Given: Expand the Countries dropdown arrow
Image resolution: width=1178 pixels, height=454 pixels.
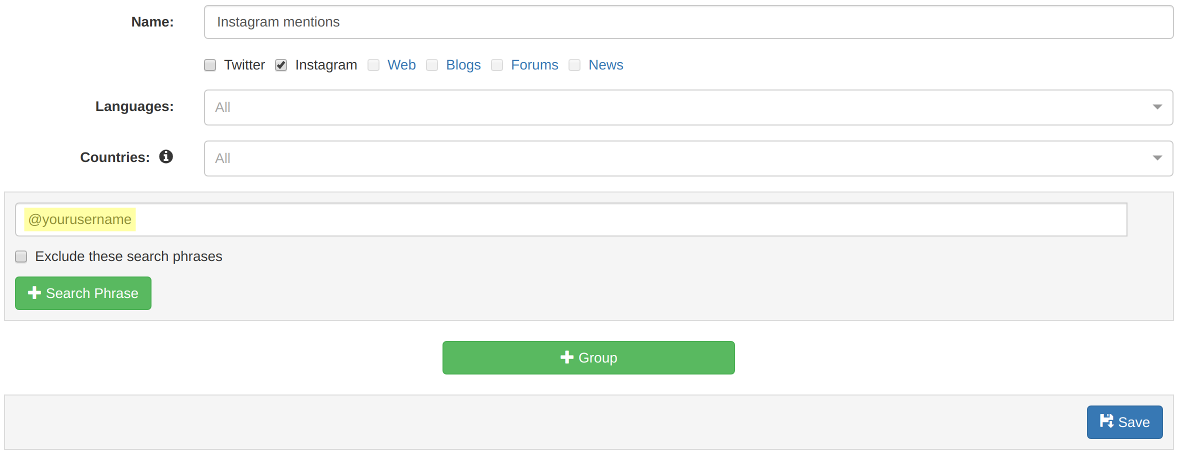Looking at the screenshot, I should 1157,158.
